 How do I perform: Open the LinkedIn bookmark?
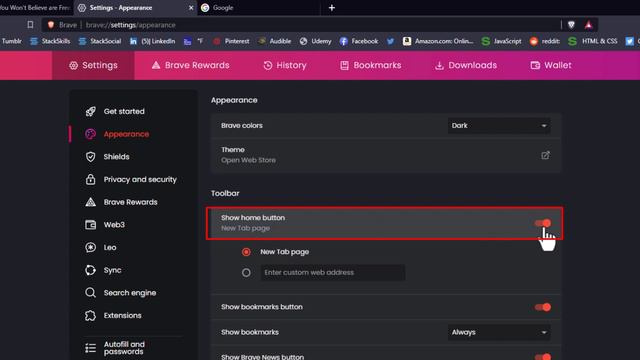pos(152,41)
